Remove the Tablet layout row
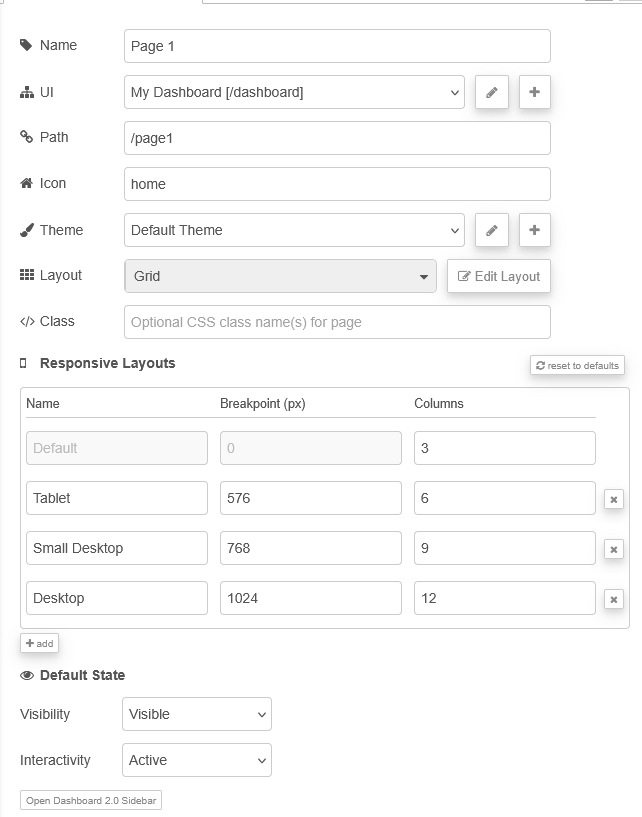 pos(613,499)
